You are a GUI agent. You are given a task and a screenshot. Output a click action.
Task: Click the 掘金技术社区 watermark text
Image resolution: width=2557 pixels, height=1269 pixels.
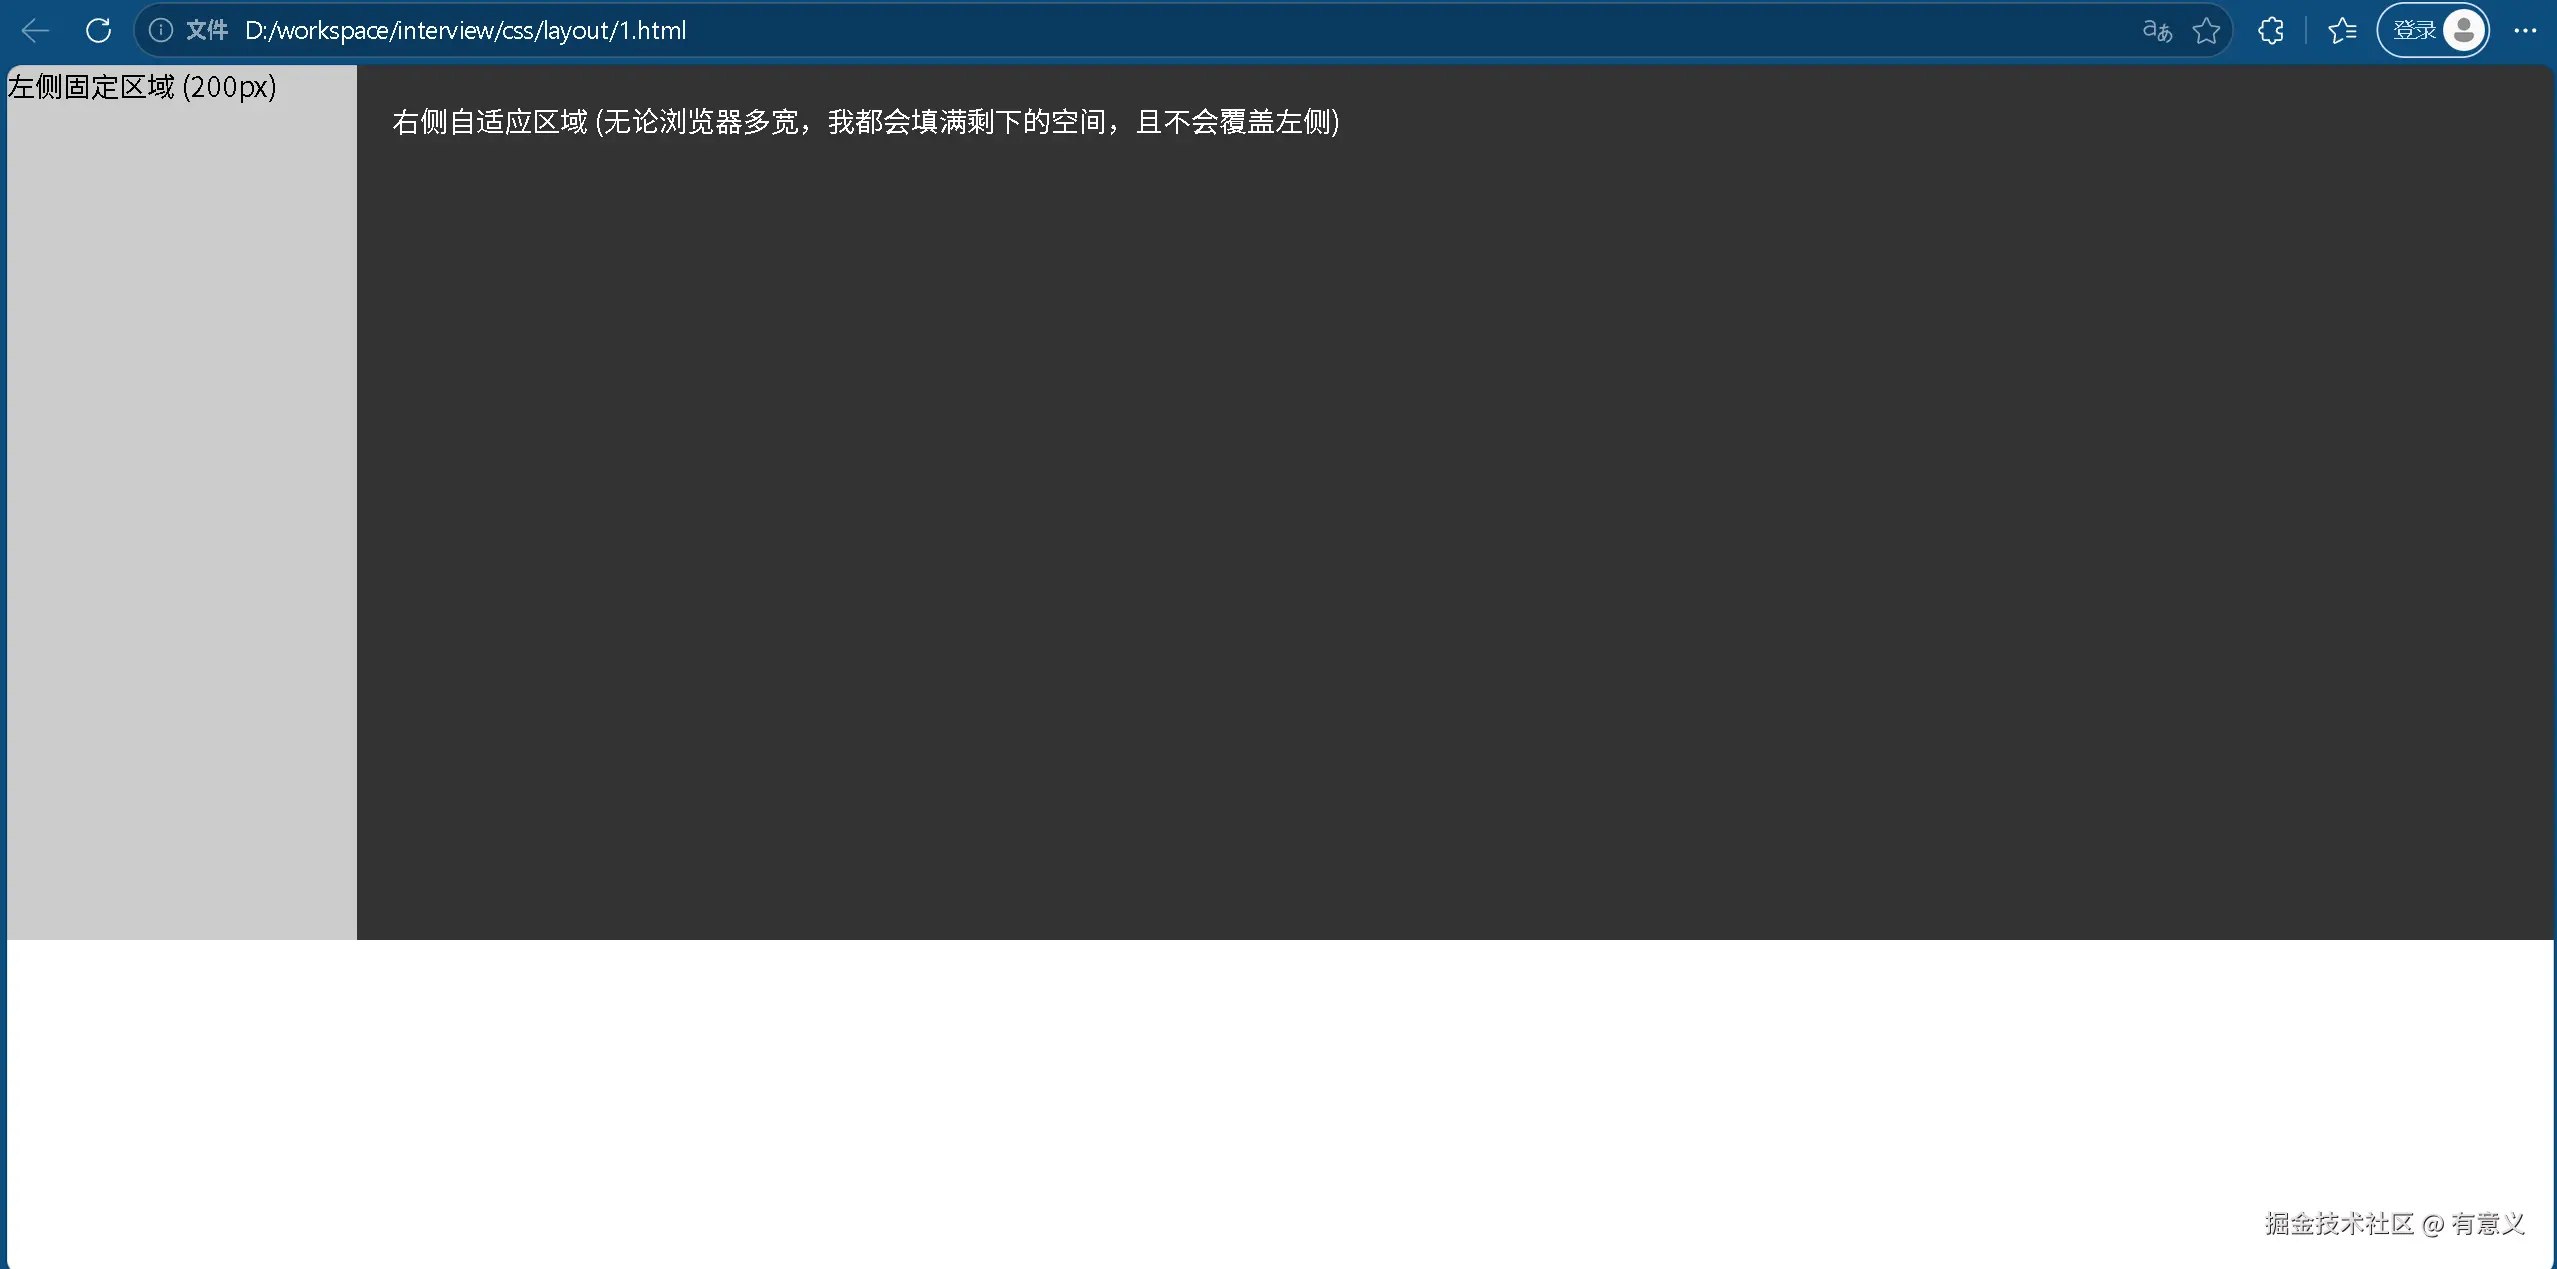click(2338, 1224)
